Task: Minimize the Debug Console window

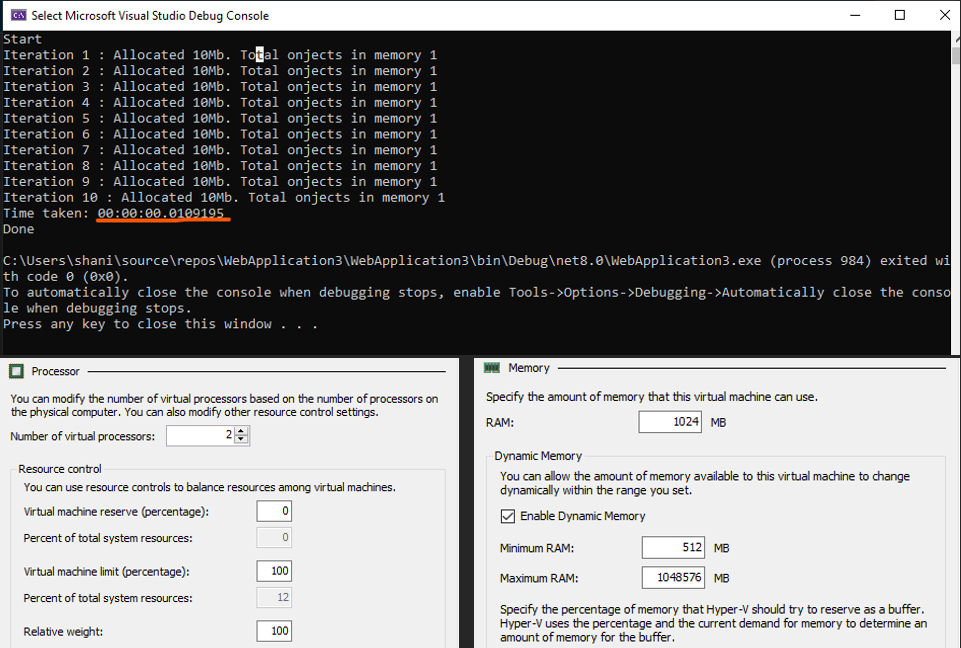Action: (853, 15)
